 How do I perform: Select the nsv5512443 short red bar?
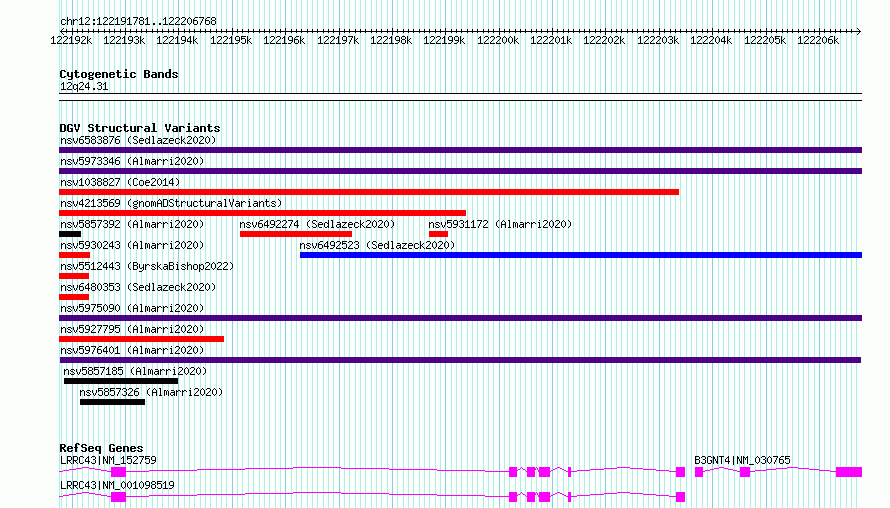pyautogui.click(x=74, y=276)
